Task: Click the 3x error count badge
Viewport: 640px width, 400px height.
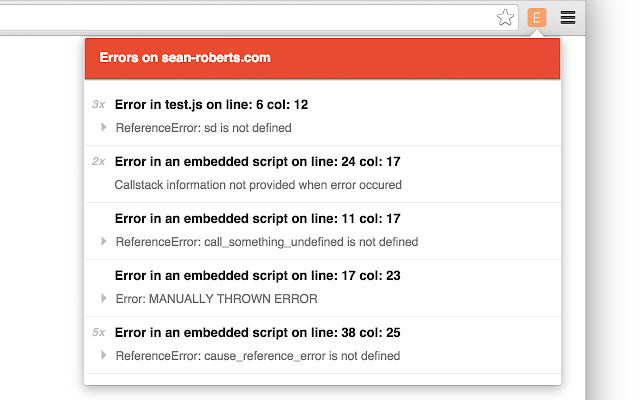Action: click(x=98, y=104)
